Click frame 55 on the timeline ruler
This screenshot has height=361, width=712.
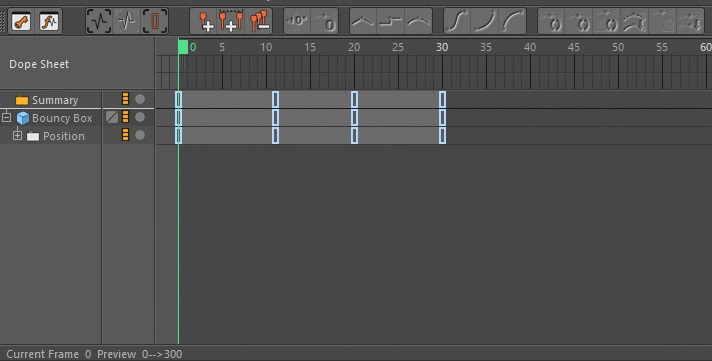point(662,47)
